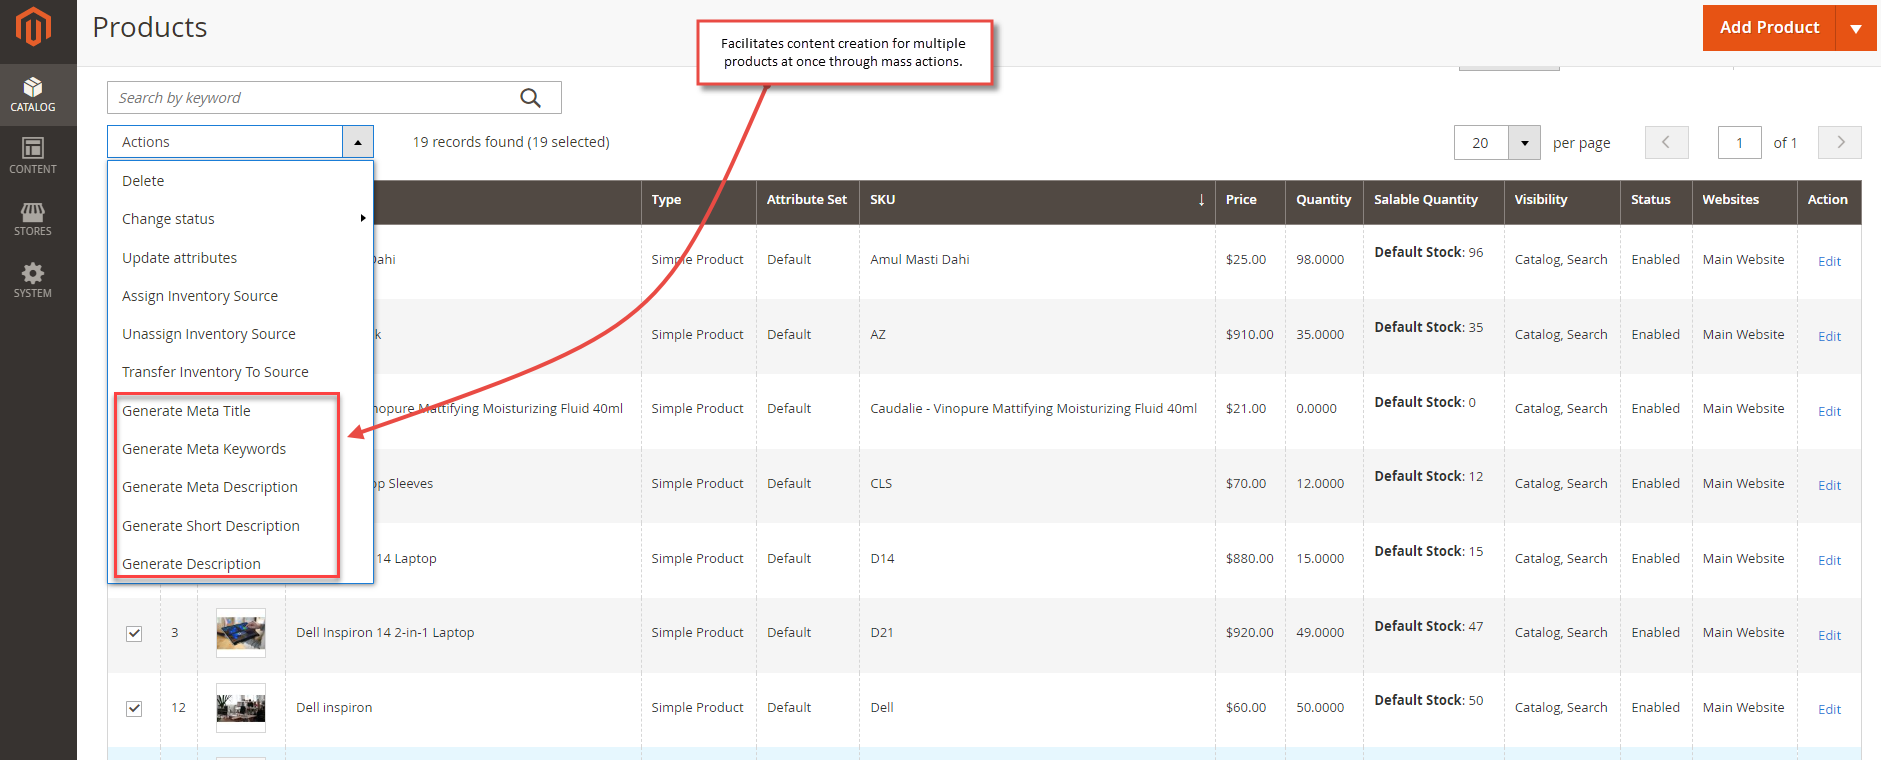Open the Content sidebar section

[x=33, y=156]
